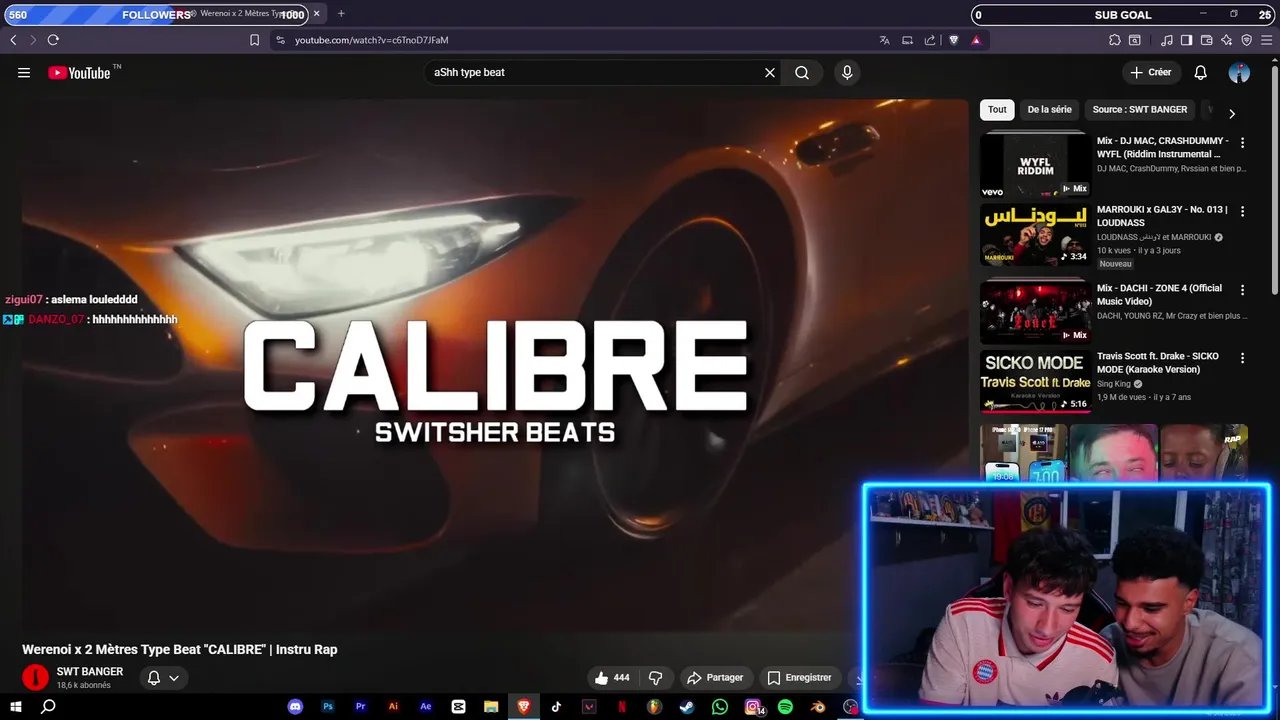Open options for the WYFL mix

(1243, 143)
